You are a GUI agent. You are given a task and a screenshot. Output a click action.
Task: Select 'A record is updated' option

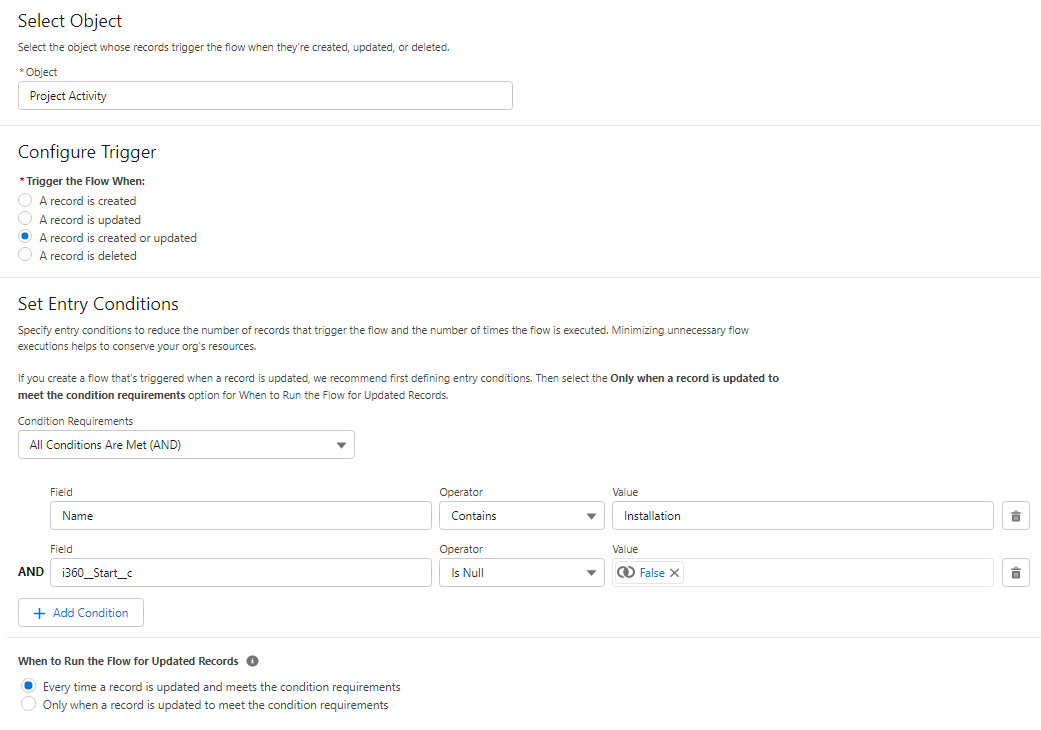[x=26, y=219]
